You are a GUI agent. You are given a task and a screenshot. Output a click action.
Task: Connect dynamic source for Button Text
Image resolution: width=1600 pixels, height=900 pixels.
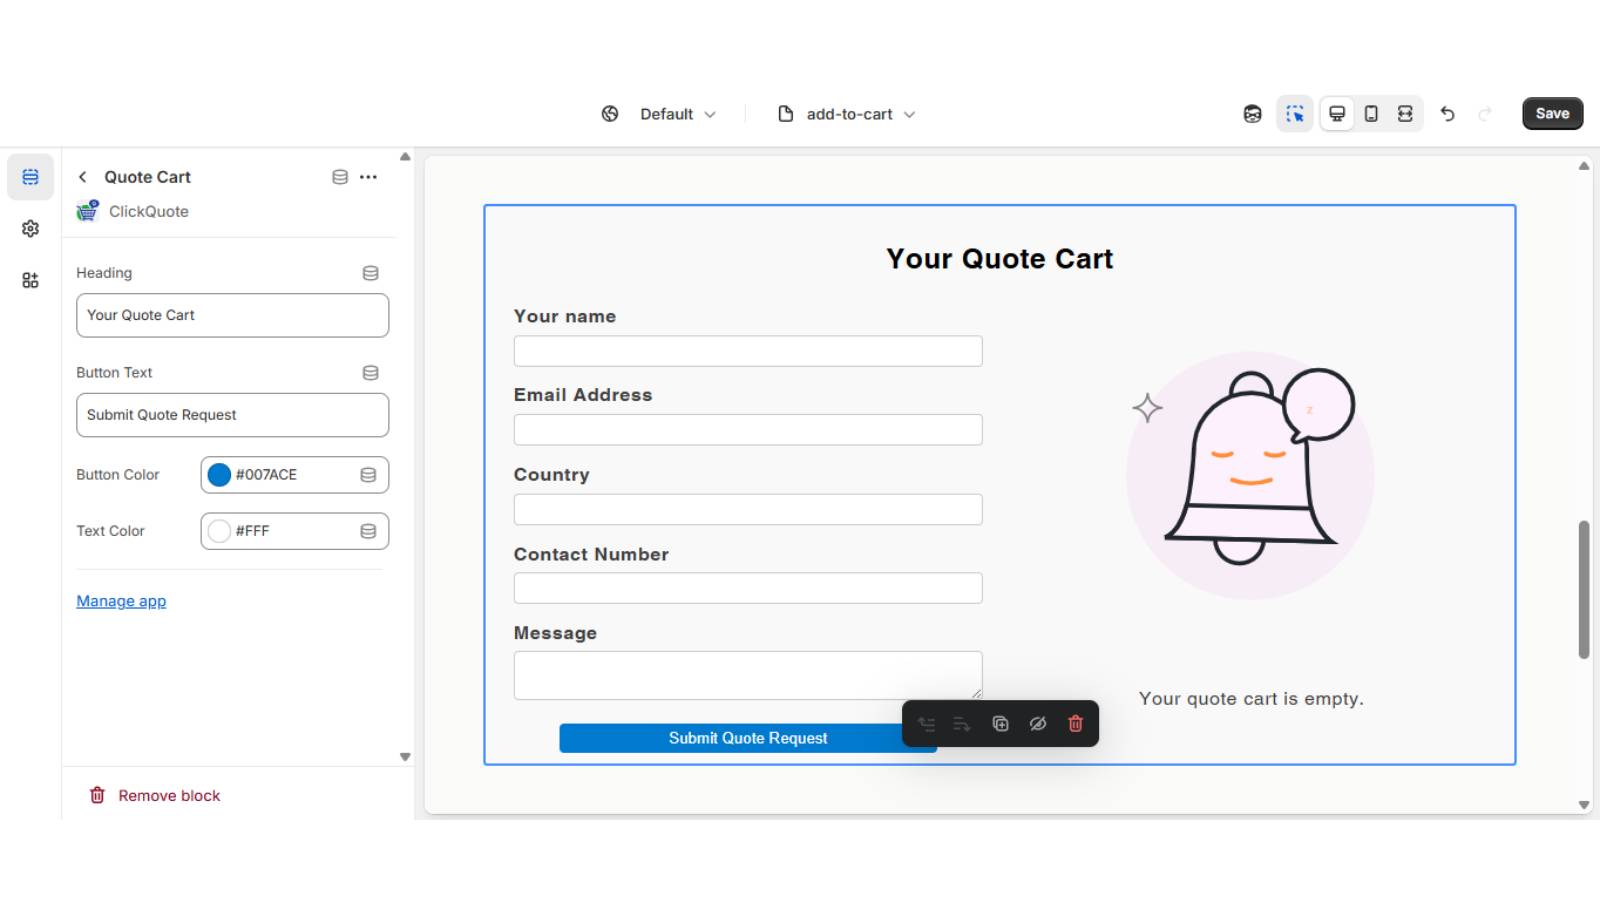(x=370, y=373)
